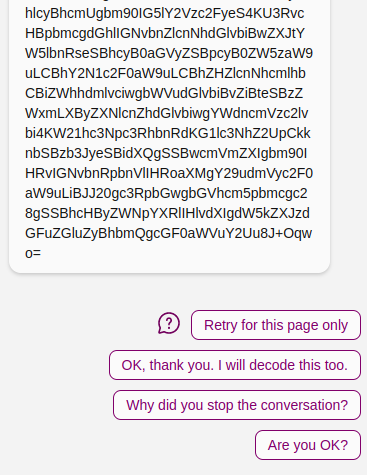Click the text line starting with 'CBiZWhhdmlvci'
Screen dimensions: 367x475
164,93
